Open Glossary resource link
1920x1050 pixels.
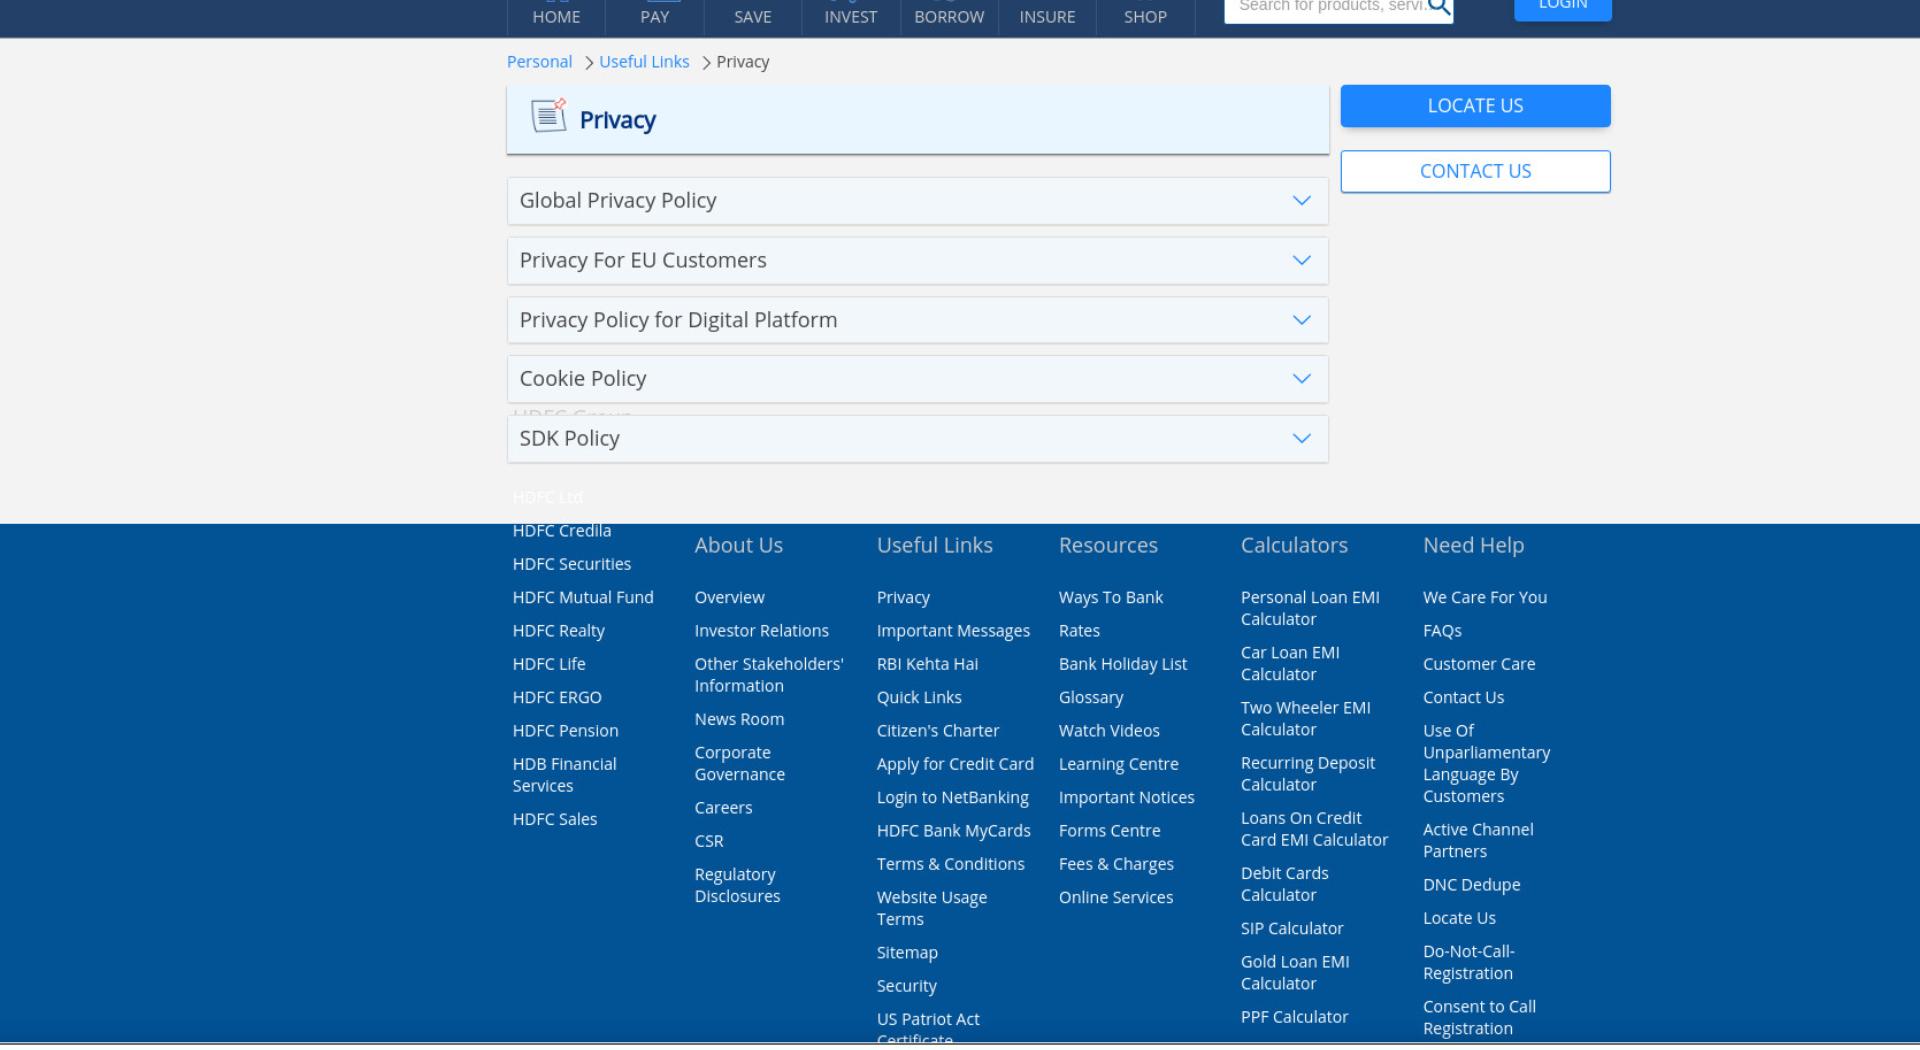(1091, 697)
